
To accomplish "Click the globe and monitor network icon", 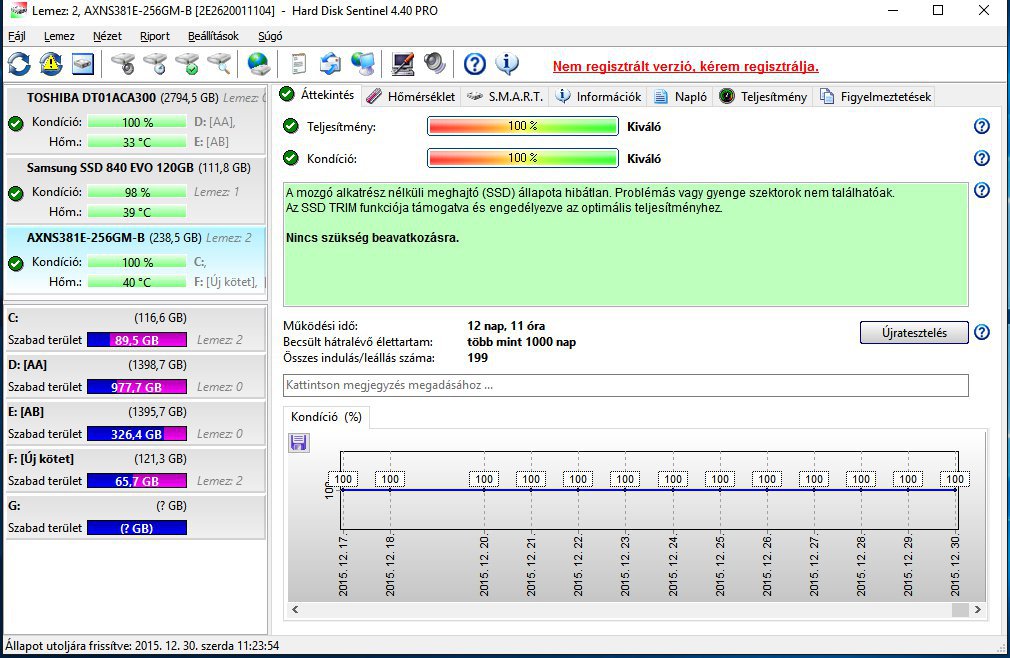I will [x=363, y=64].
